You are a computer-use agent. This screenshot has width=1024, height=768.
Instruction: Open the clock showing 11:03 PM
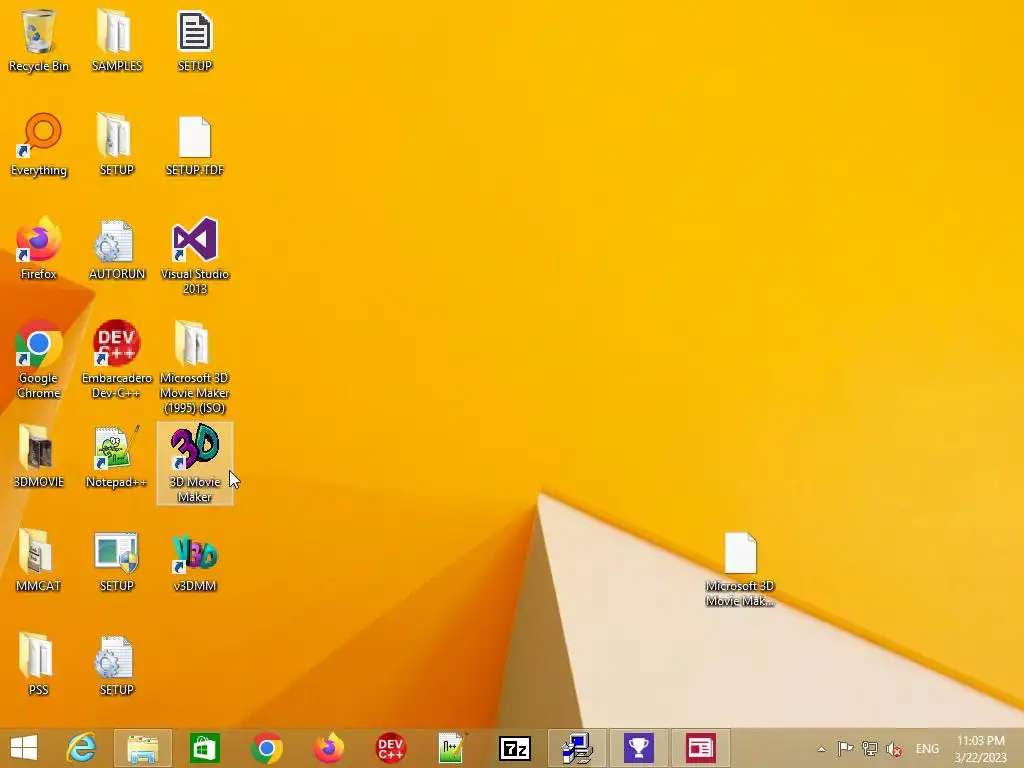click(x=981, y=749)
